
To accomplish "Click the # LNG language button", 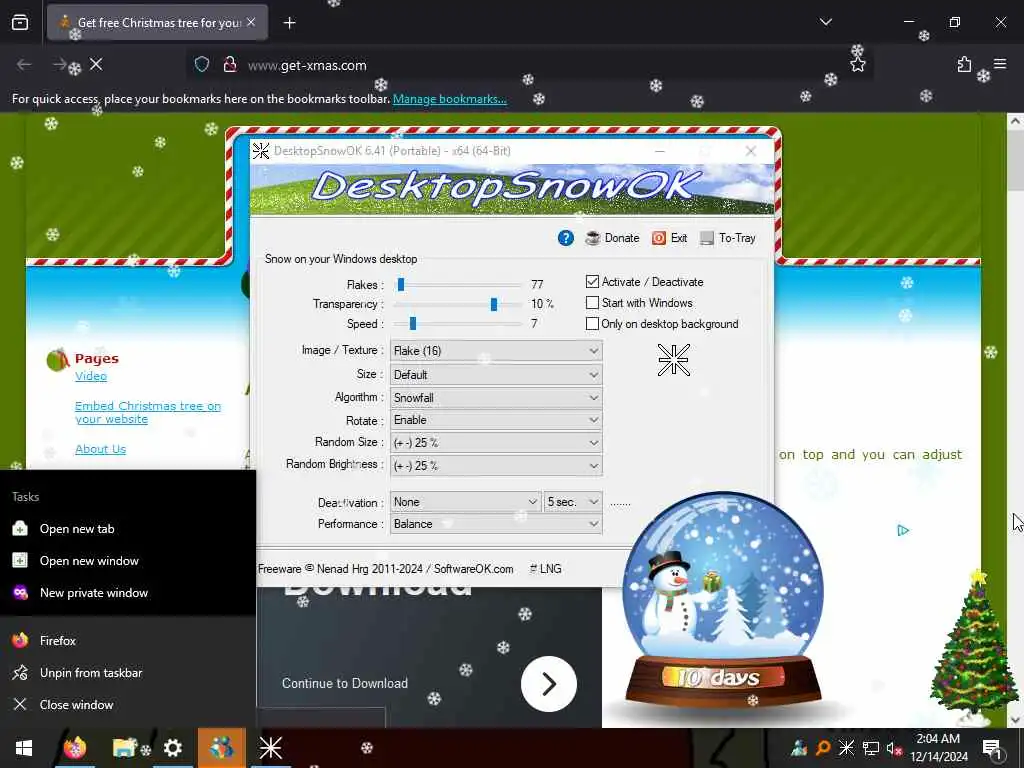I will click(x=545, y=569).
